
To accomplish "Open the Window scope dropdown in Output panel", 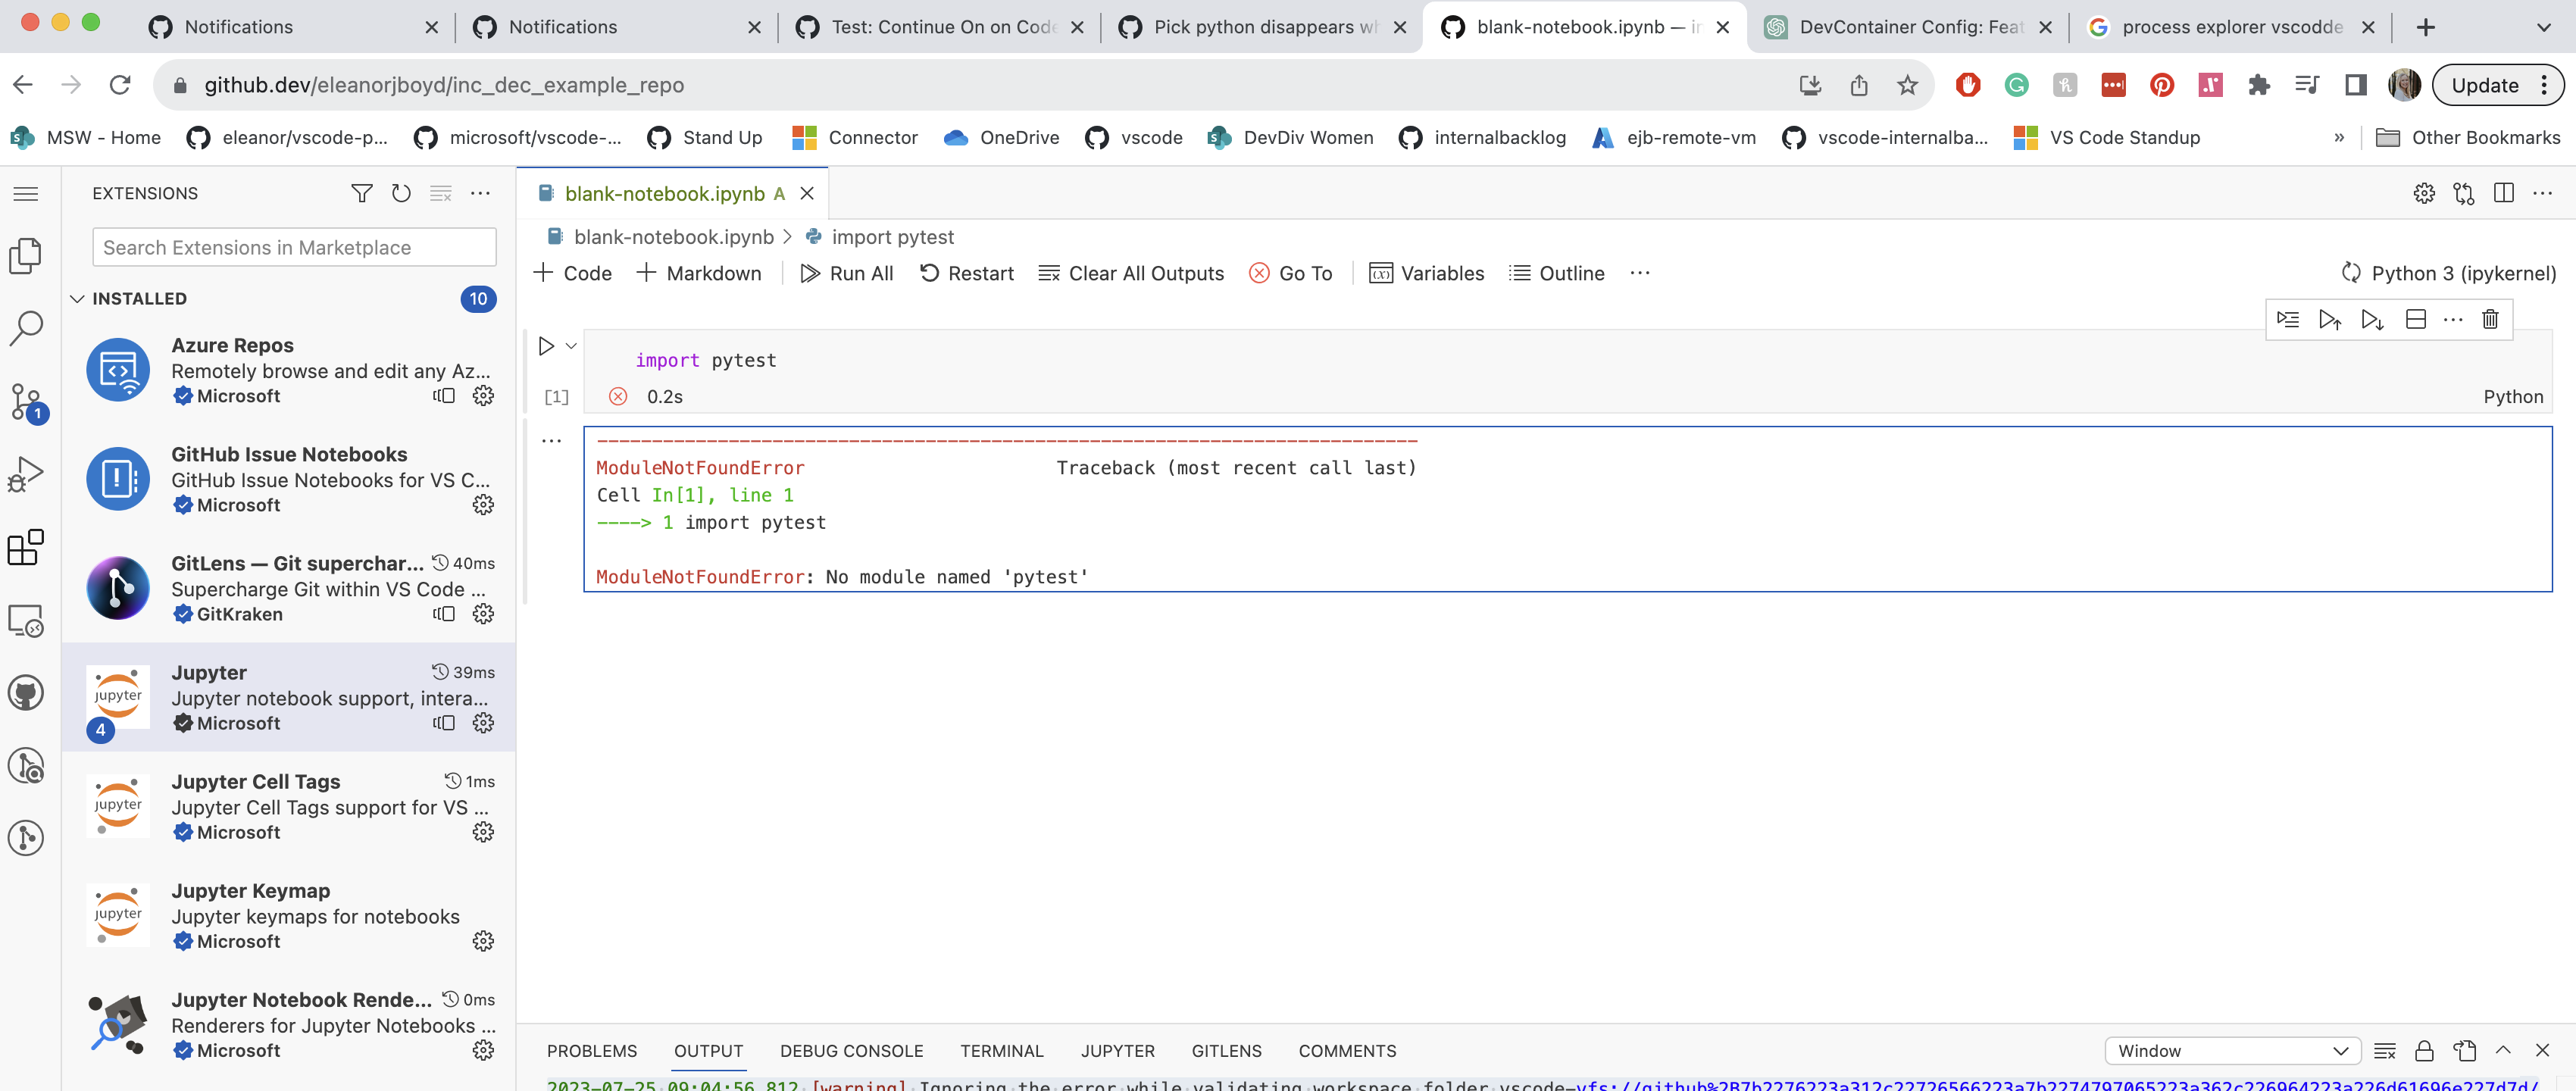I will point(2231,1051).
